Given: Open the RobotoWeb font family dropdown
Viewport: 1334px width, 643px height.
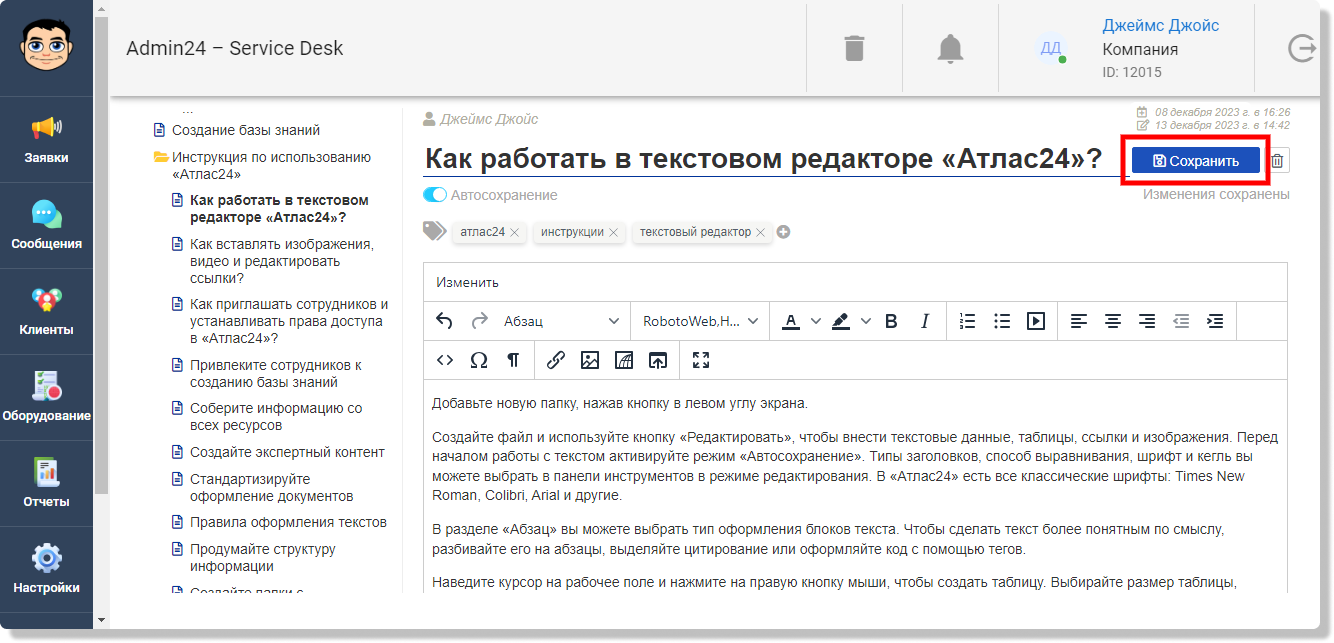Looking at the screenshot, I should pos(701,321).
